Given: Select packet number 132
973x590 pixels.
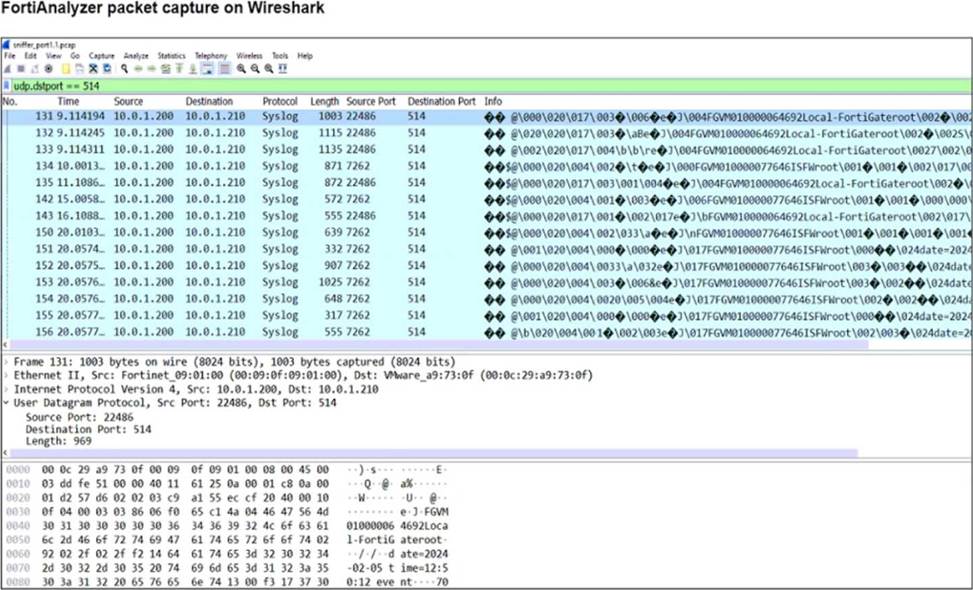Looking at the screenshot, I should (x=486, y=133).
